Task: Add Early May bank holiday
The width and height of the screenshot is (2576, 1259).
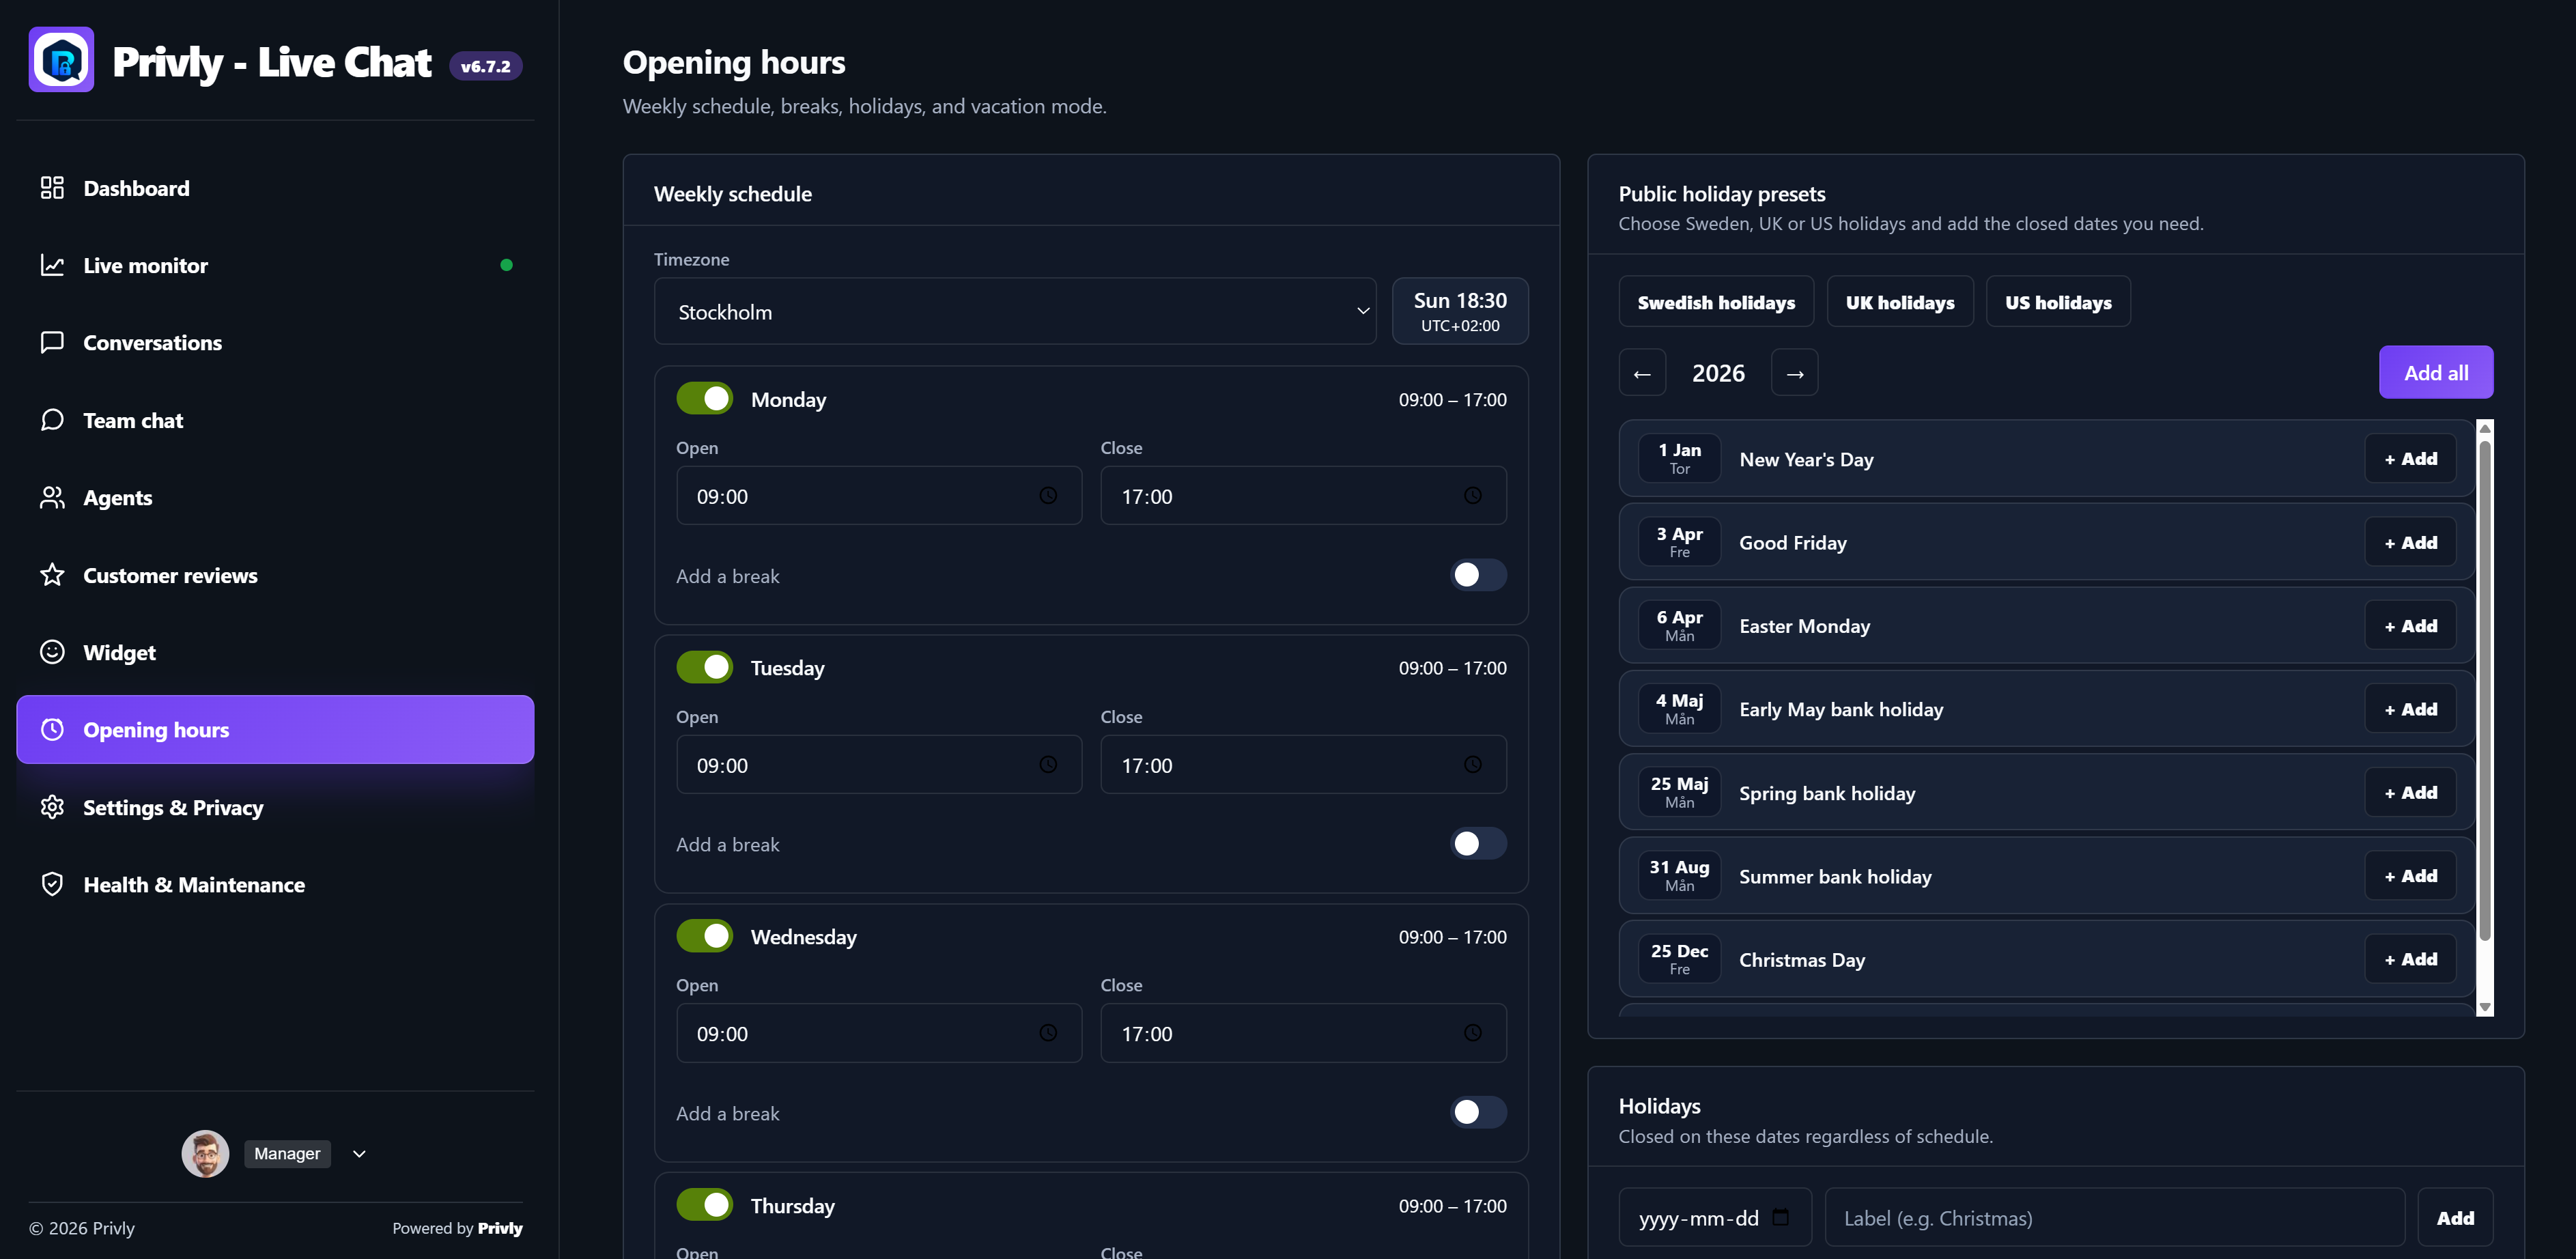Action: 2411,708
